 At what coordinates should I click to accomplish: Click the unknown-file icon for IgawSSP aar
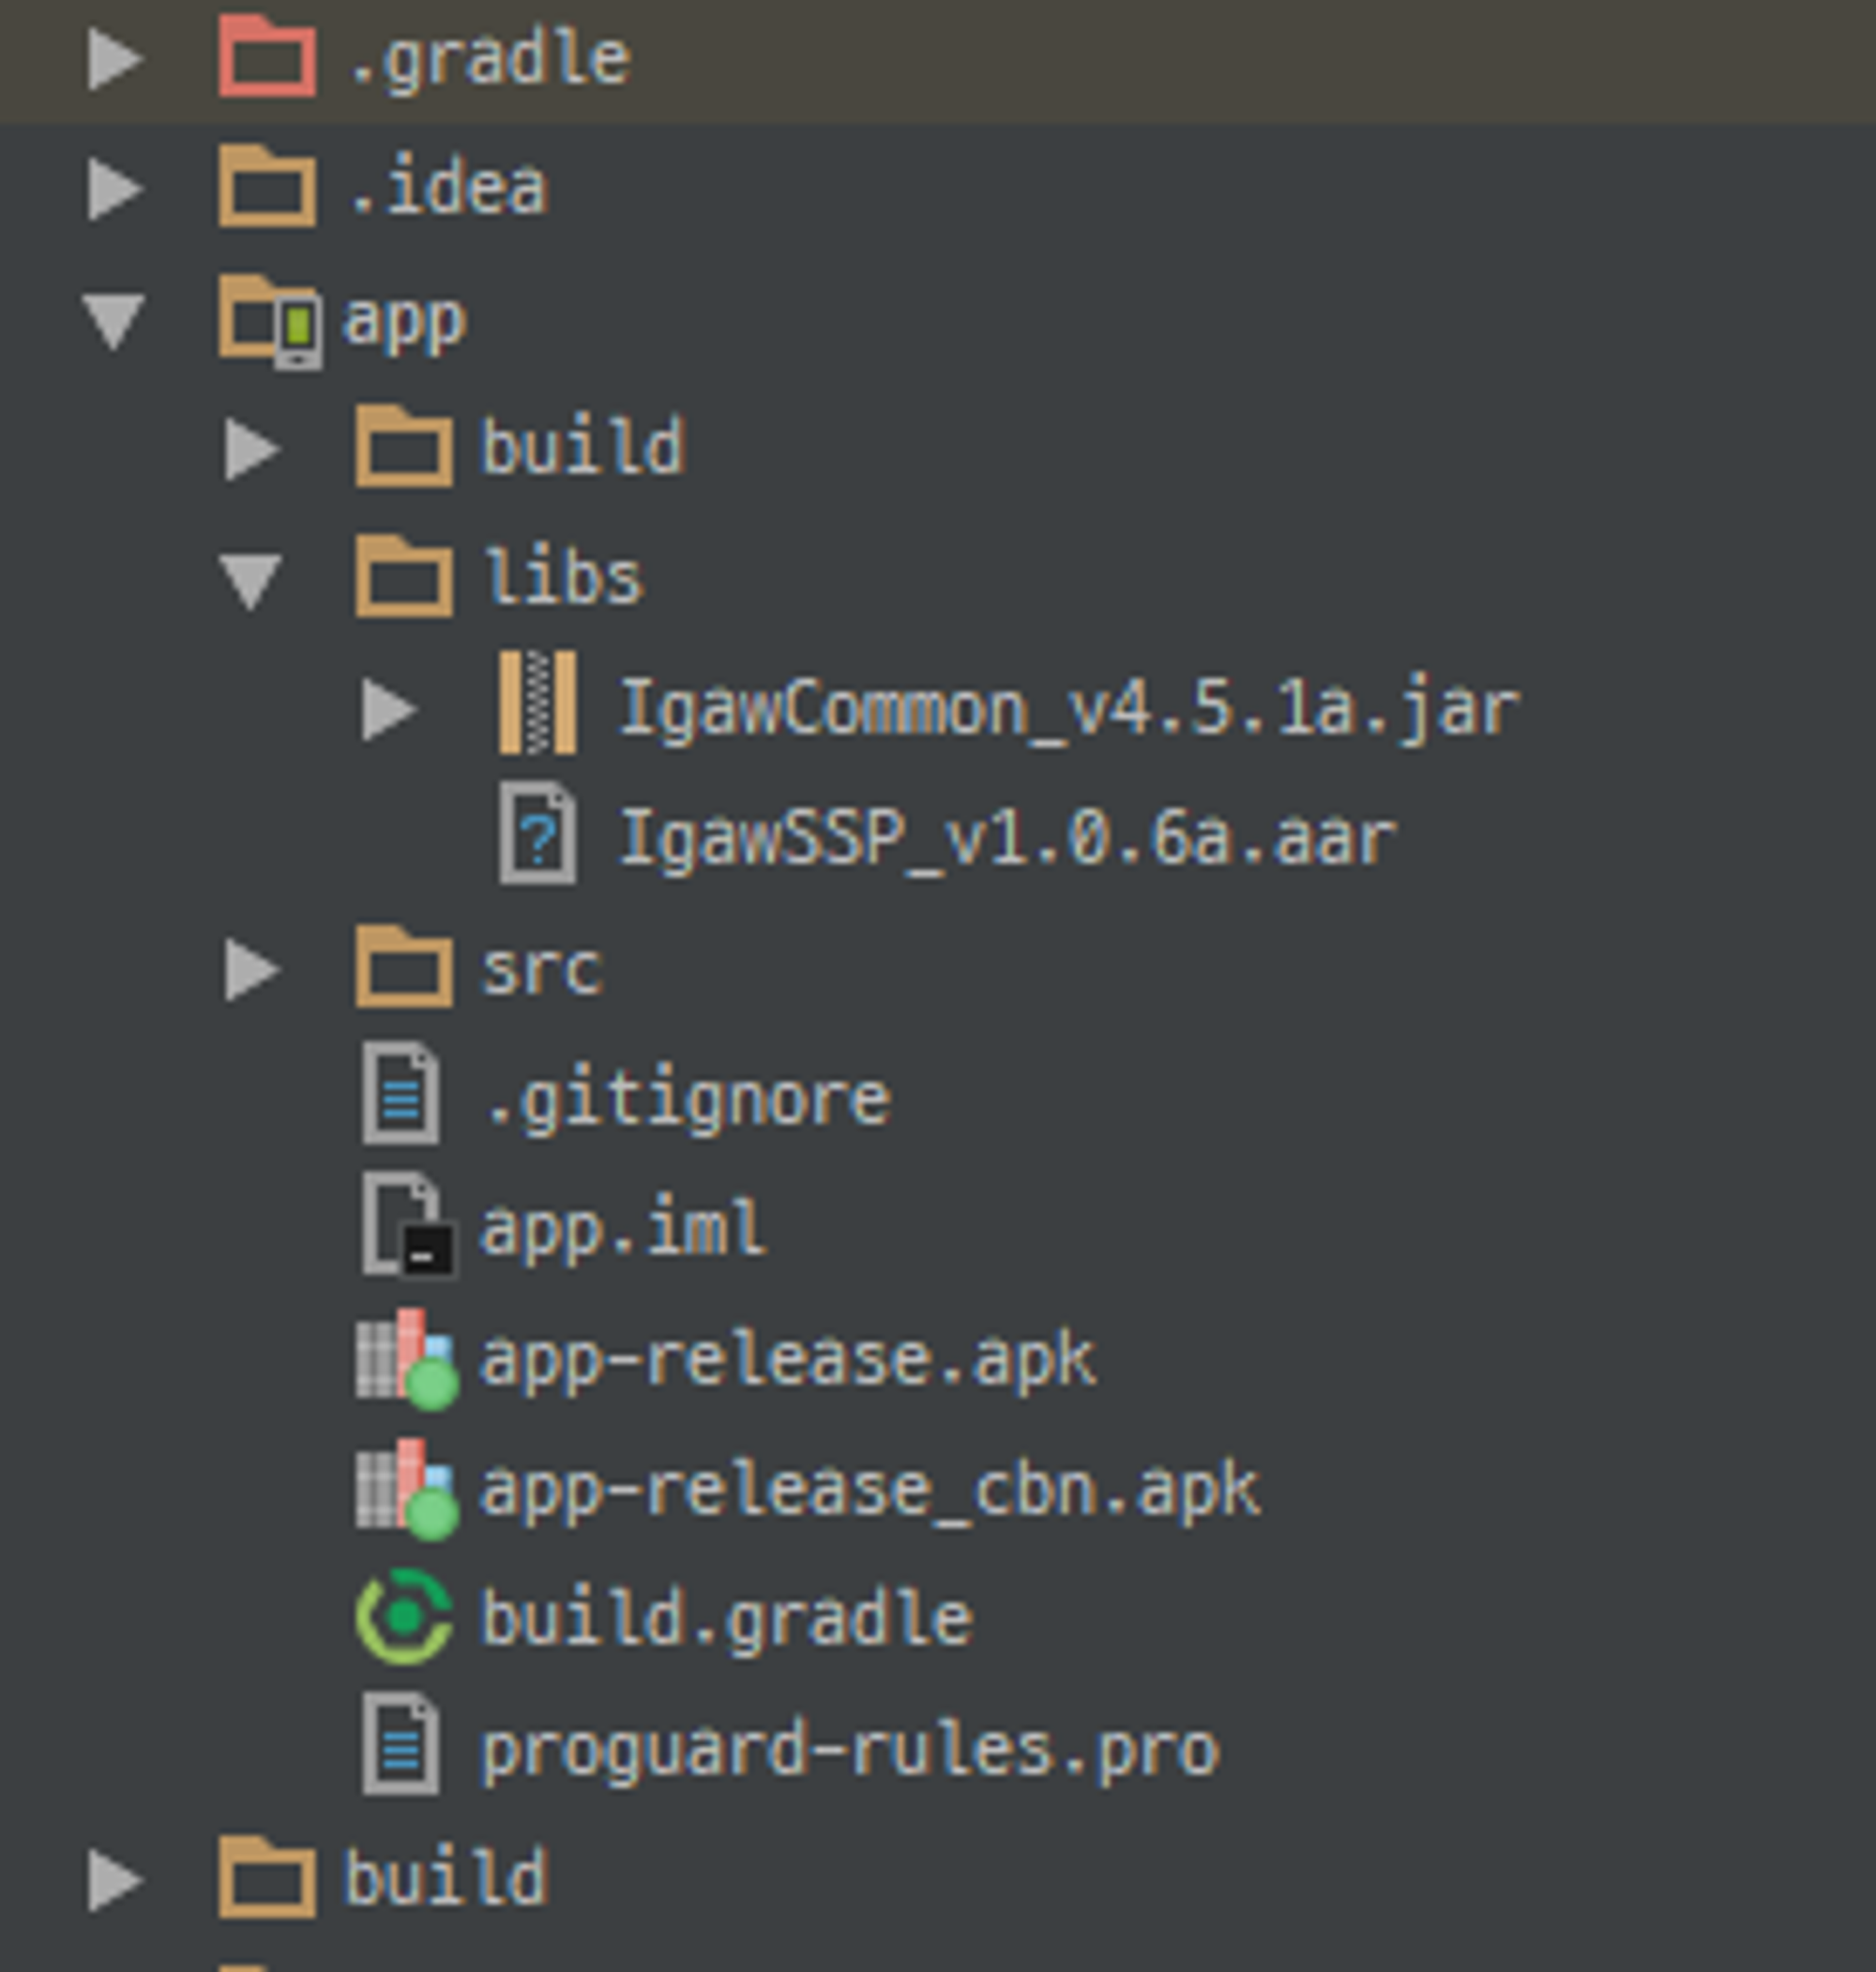tap(538, 834)
